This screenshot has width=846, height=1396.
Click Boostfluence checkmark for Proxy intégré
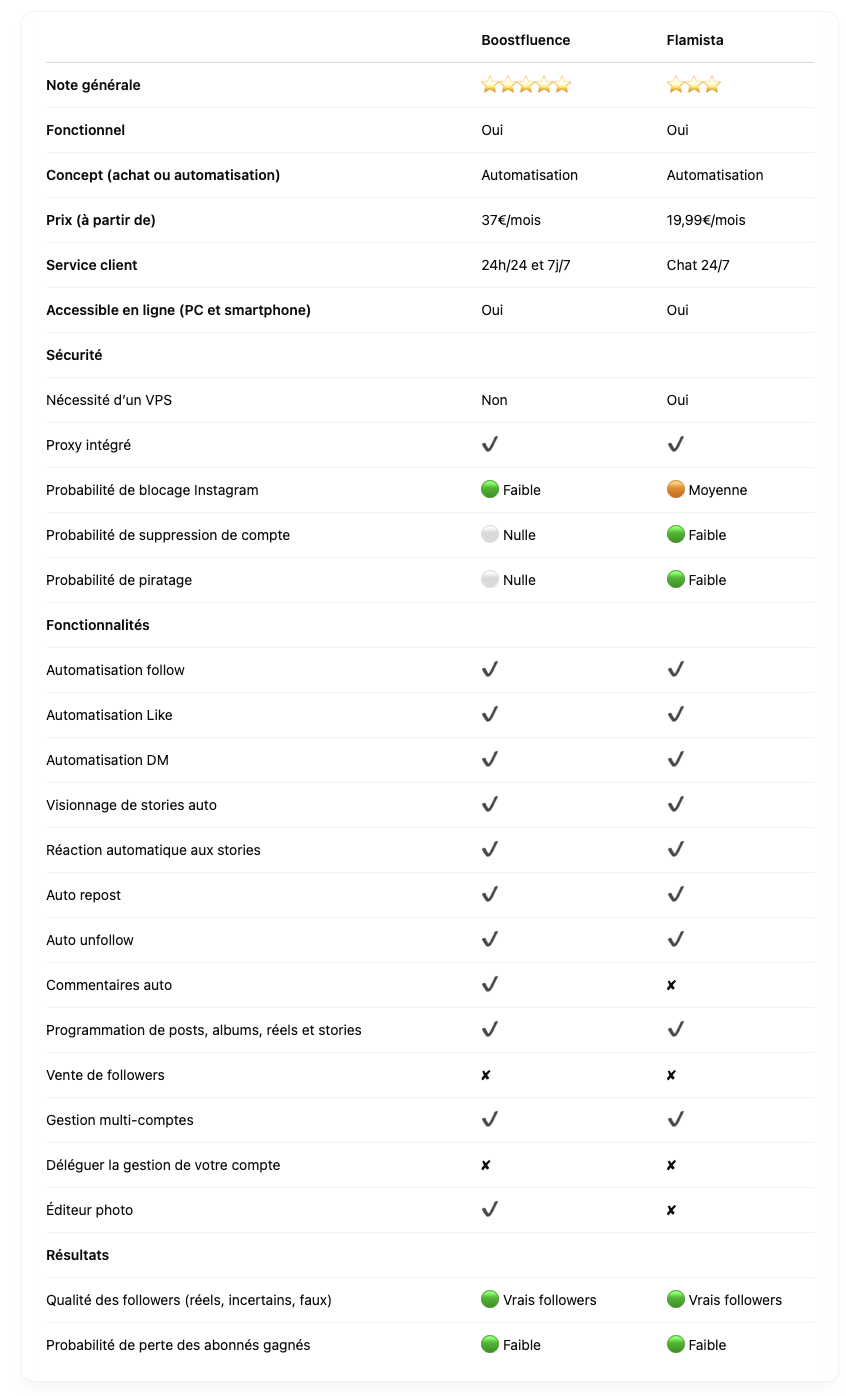pos(490,444)
